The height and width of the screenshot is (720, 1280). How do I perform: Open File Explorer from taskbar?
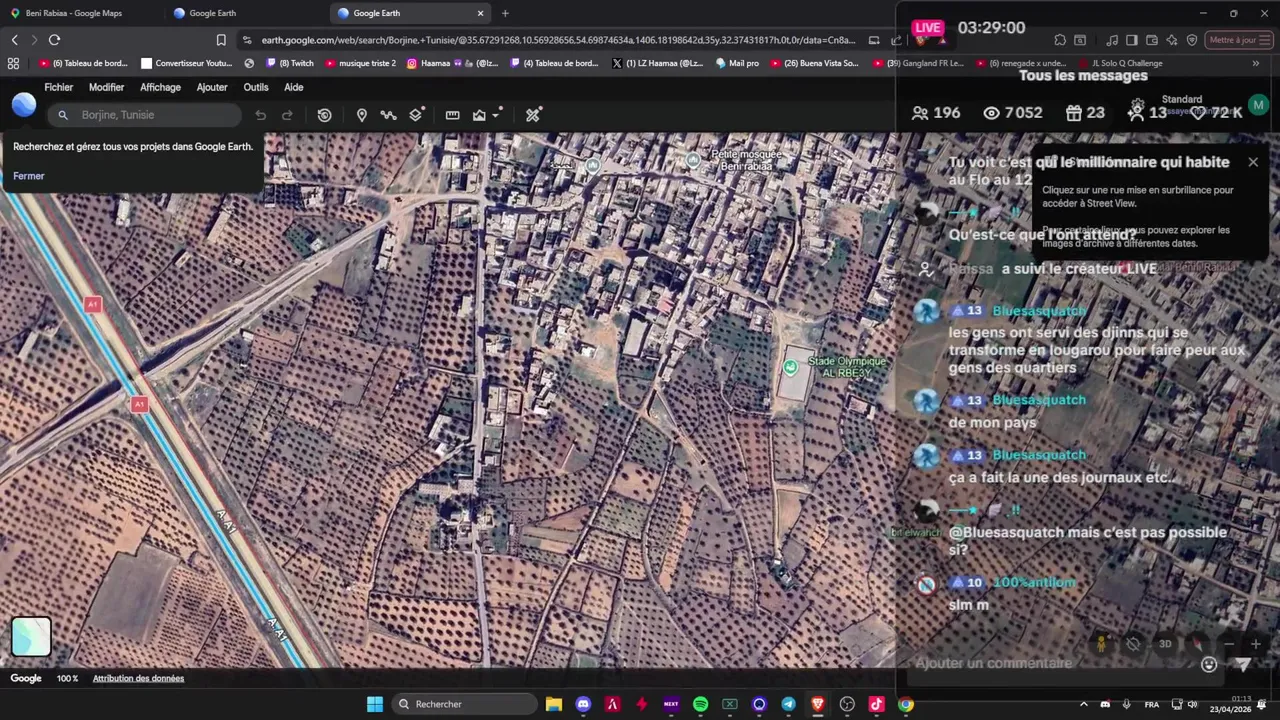554,704
